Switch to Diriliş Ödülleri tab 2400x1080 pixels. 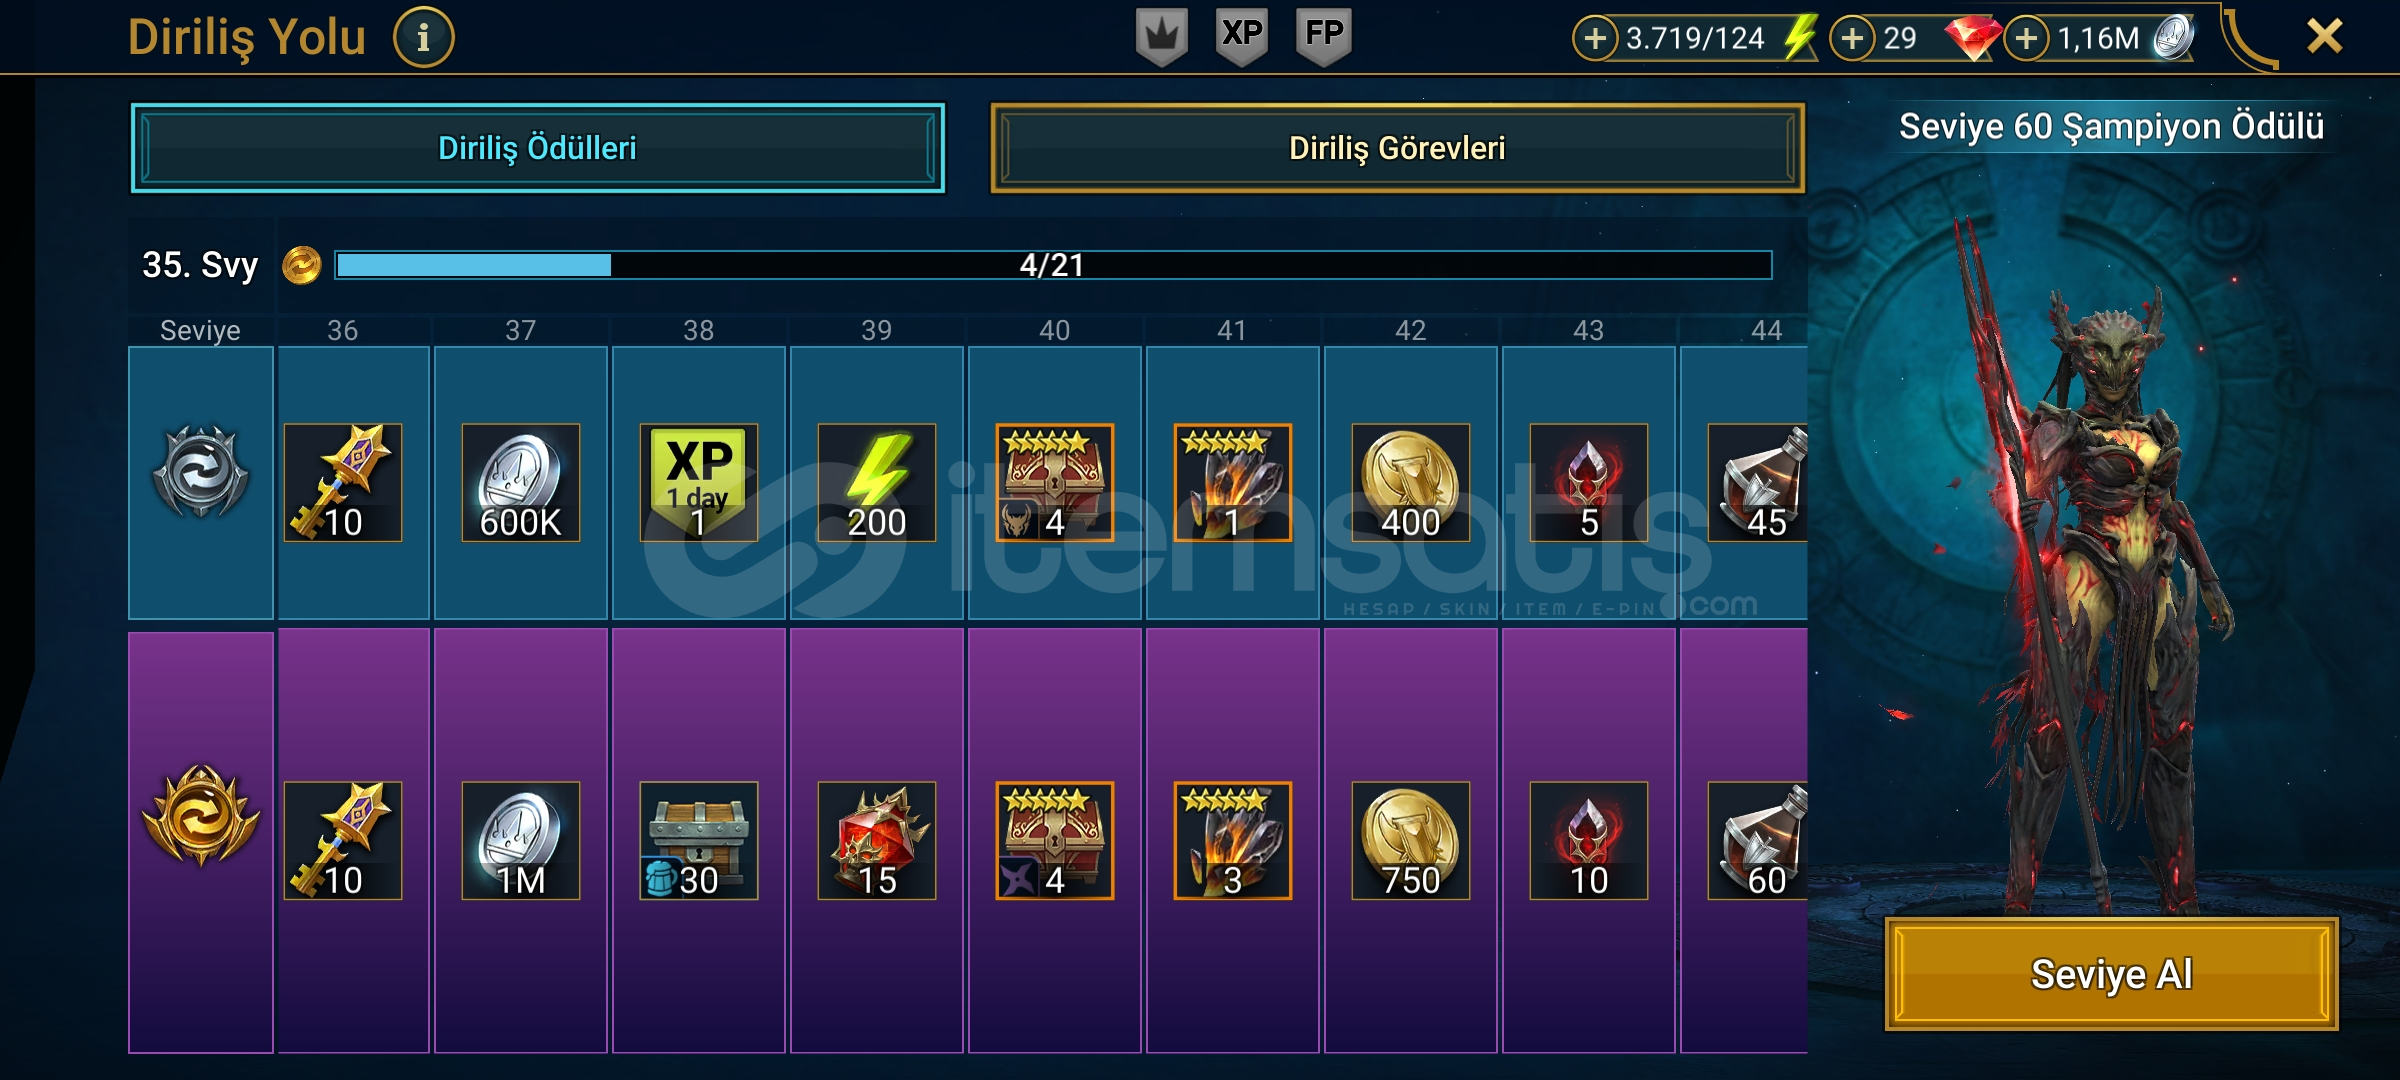coord(538,148)
